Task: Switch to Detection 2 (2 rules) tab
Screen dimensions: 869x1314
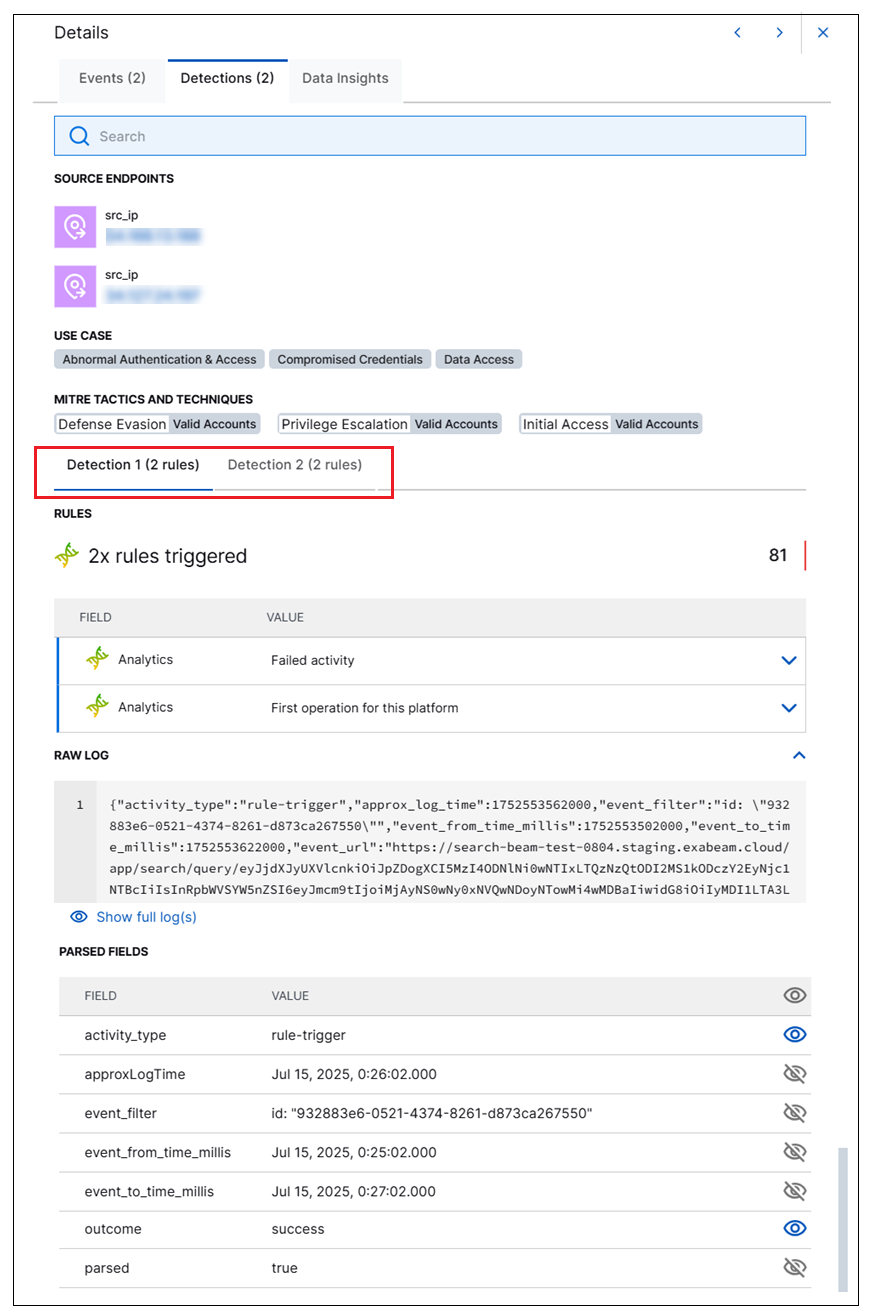Action: 295,465
